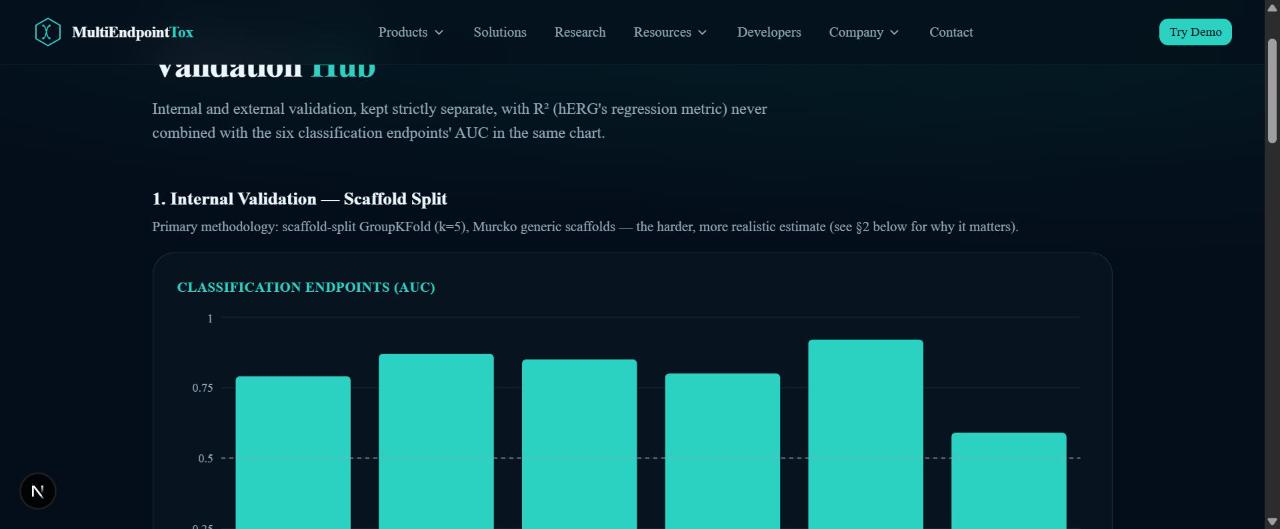
Task: Click the 'CLASSIFICATION ENDPOINTS (AUC)' chart title
Action: (306, 287)
